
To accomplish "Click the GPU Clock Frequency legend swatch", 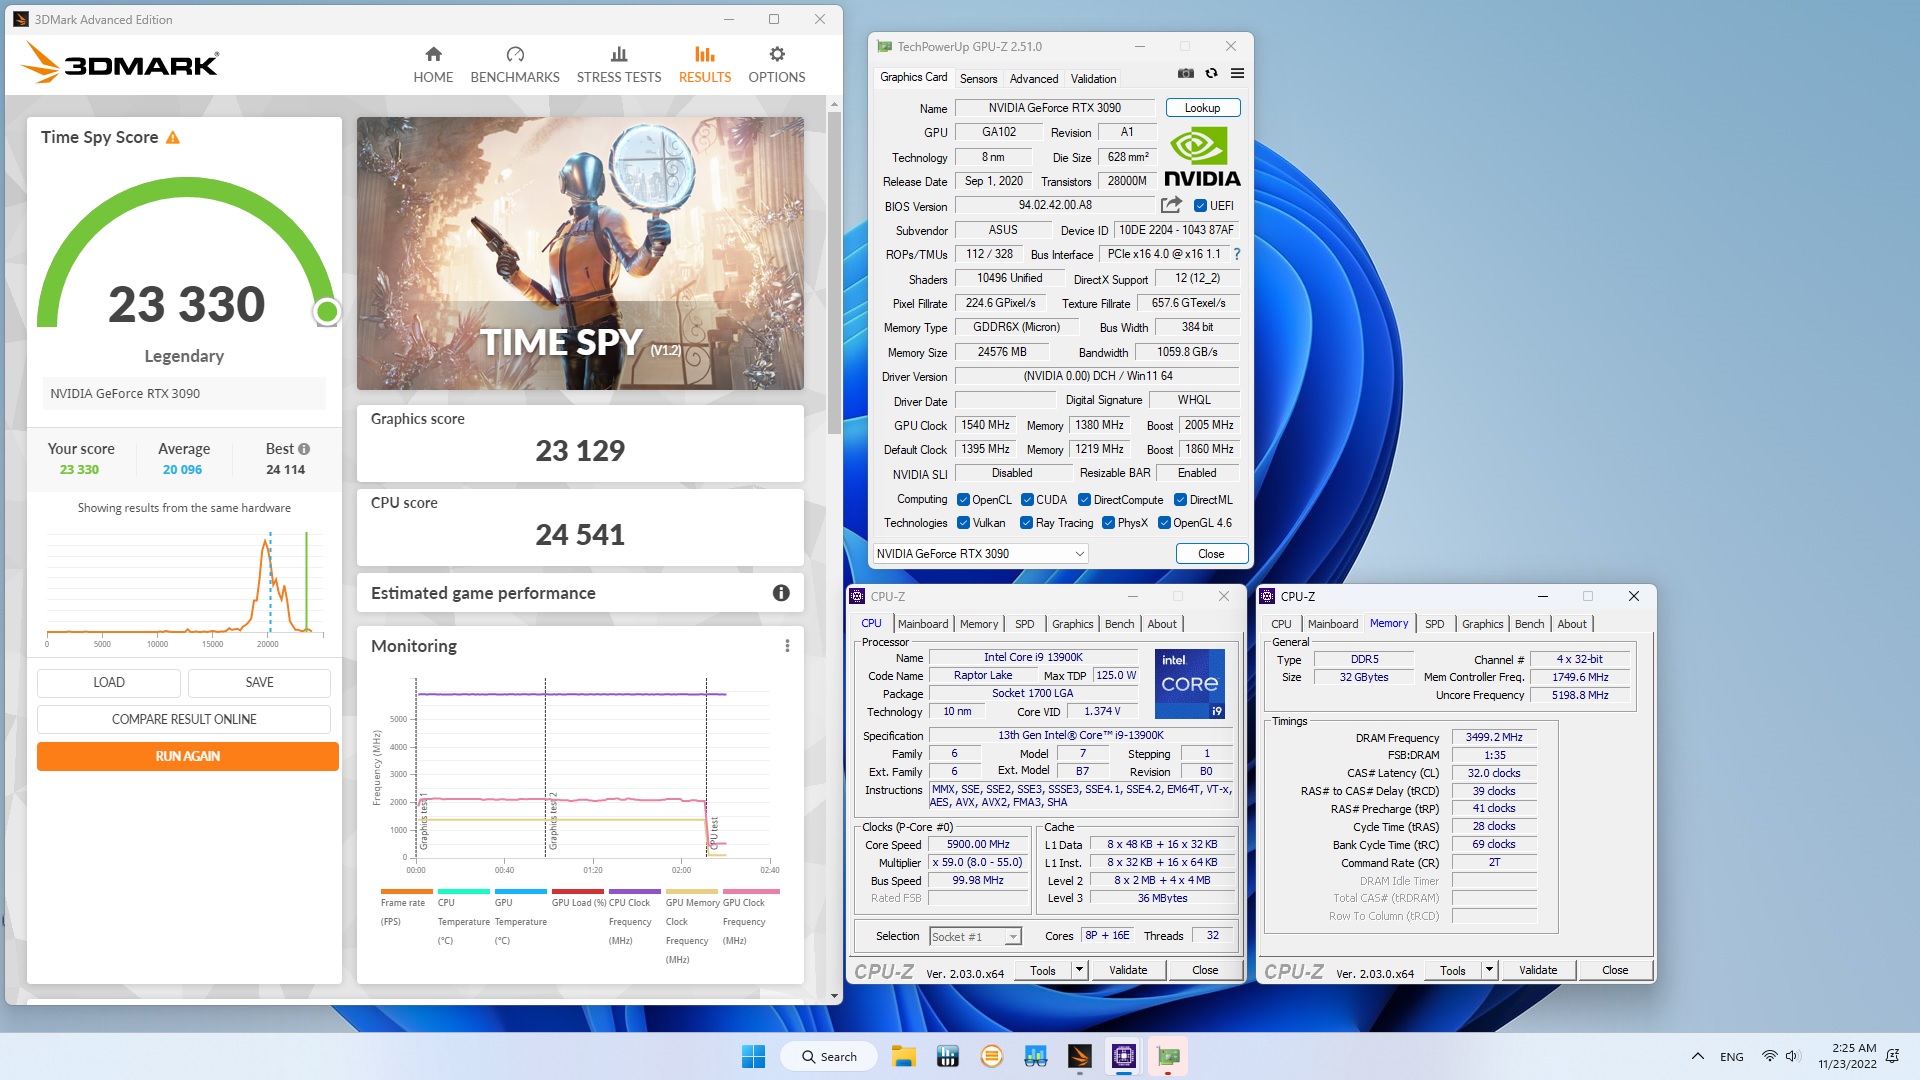I will (751, 891).
